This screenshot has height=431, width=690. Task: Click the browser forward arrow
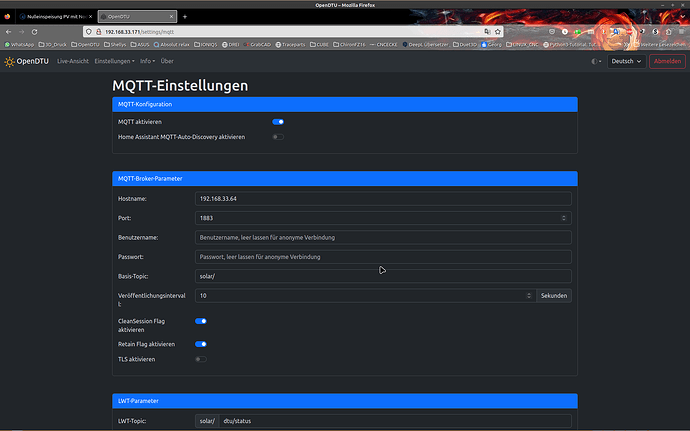coord(21,32)
